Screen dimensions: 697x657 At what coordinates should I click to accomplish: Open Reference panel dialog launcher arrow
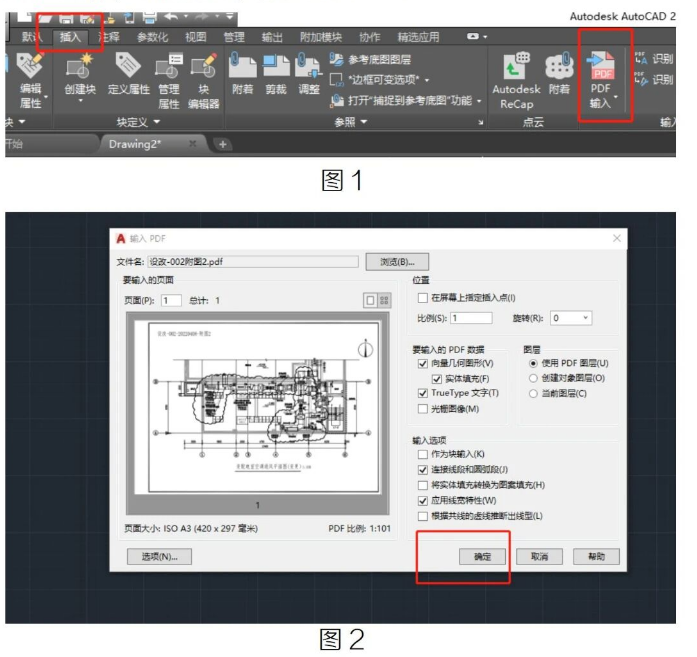click(481, 122)
